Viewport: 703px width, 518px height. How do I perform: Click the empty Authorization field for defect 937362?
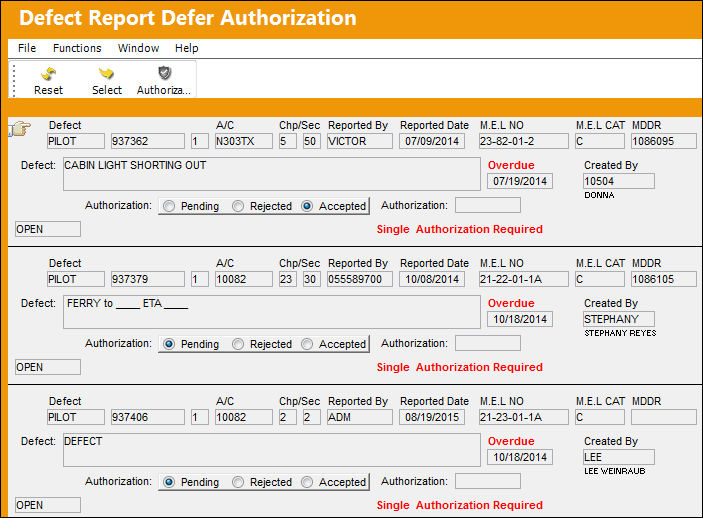click(x=488, y=205)
